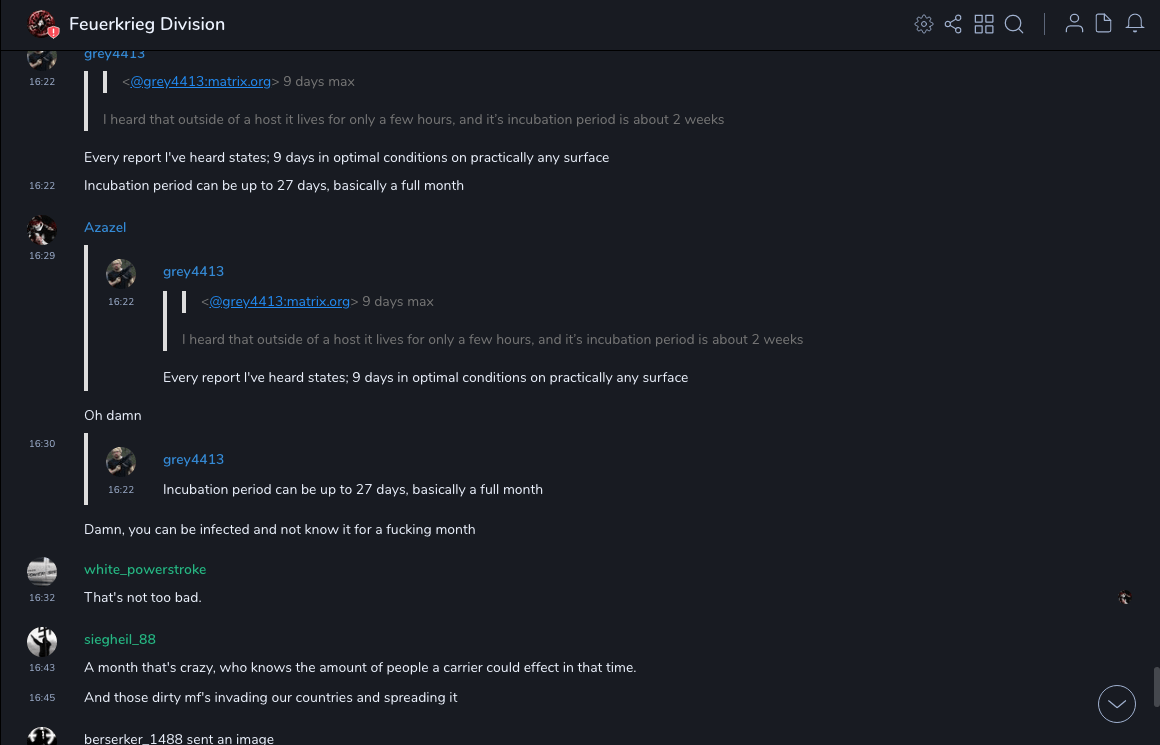Open the files document icon
1160x745 pixels.
click(1104, 24)
